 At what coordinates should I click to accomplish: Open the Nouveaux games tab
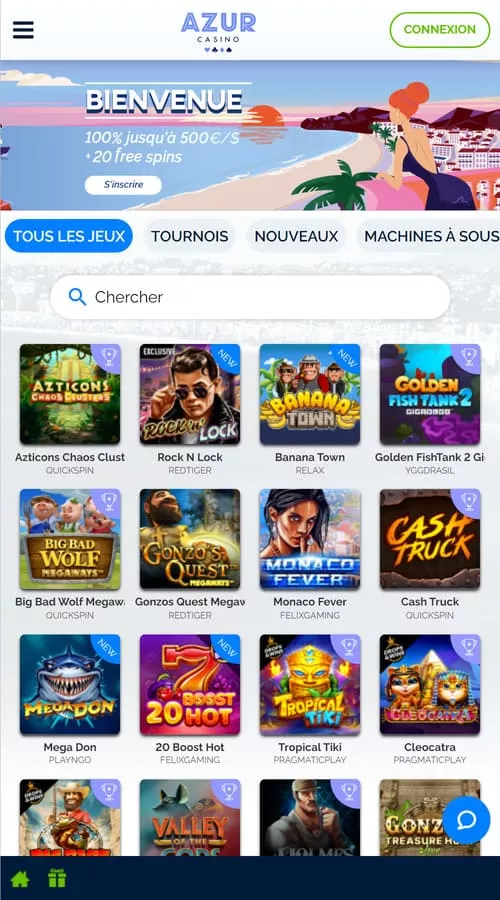click(x=296, y=236)
